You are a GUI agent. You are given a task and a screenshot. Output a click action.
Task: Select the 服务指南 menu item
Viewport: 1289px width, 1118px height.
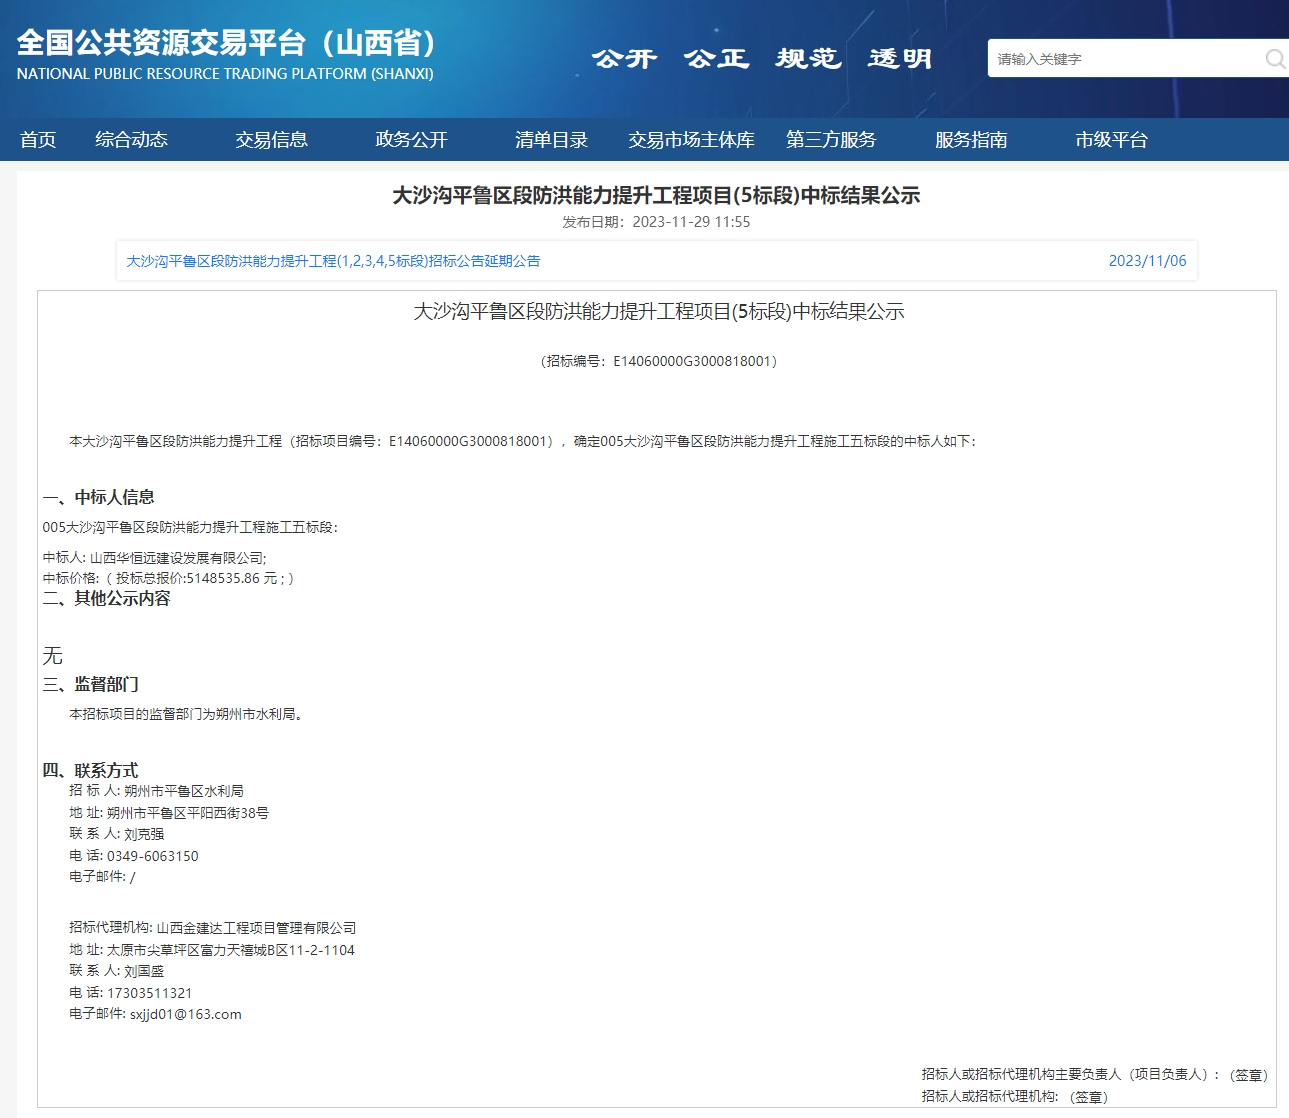(x=971, y=140)
